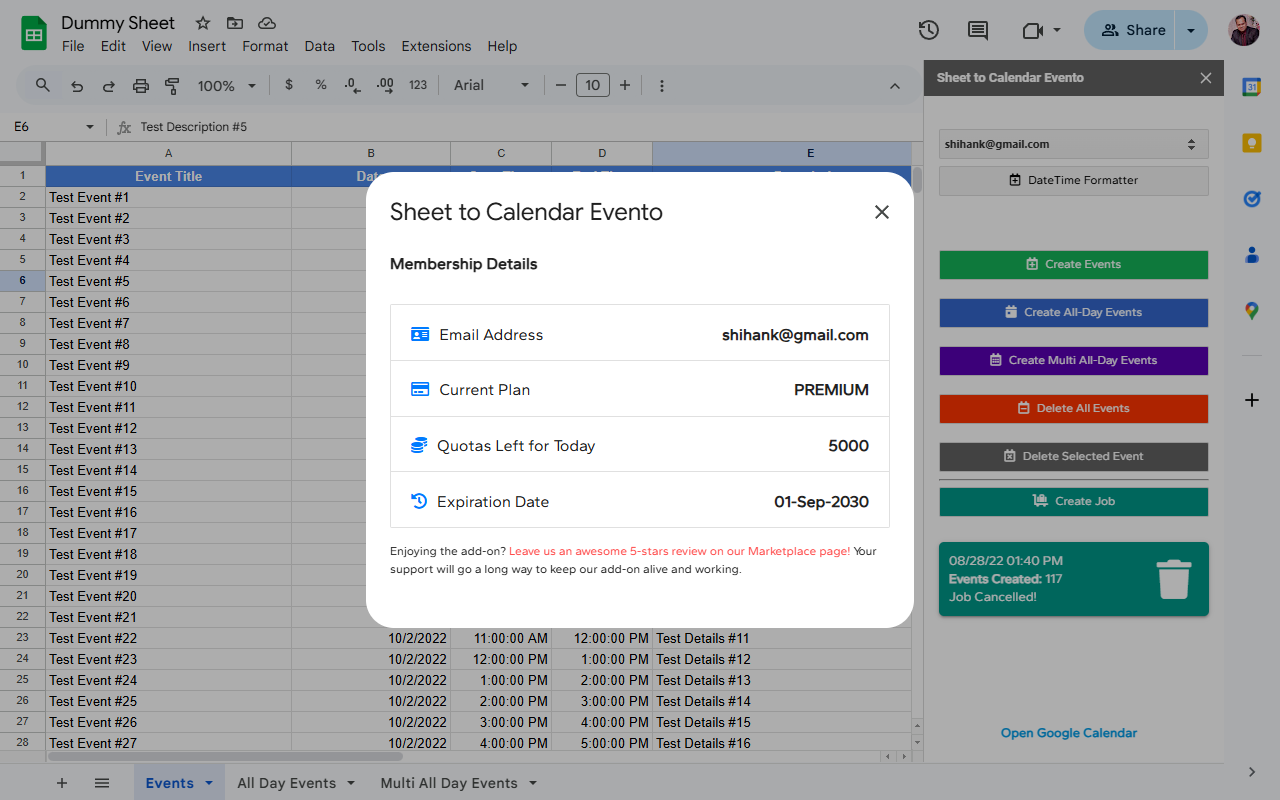
Task: Click the red Delete All Events button
Action: click(1073, 408)
